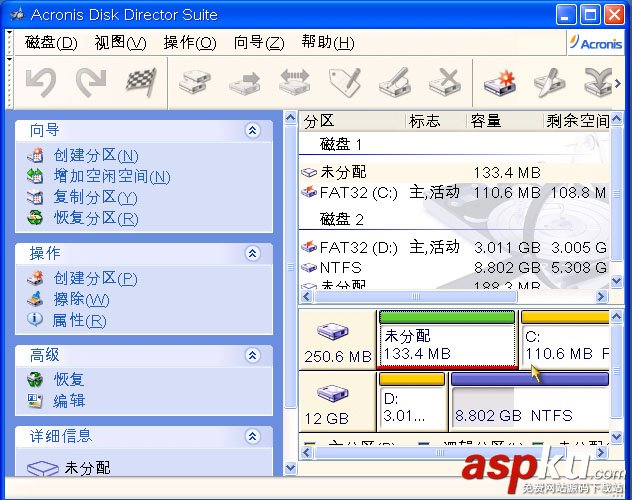Click the icon beside 增加空闲空间

[x=35, y=176]
